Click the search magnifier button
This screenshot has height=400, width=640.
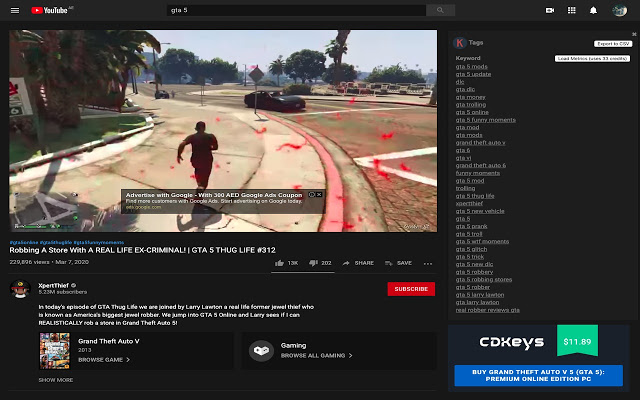pyautogui.click(x=440, y=10)
